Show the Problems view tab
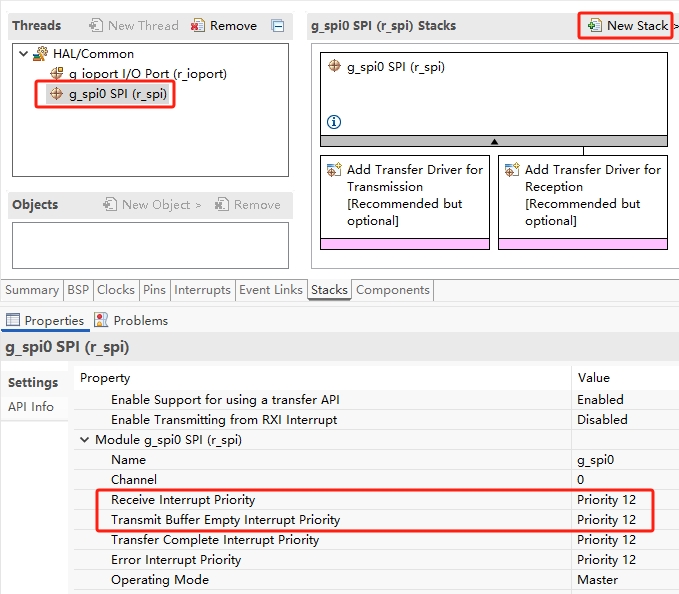This screenshot has width=679, height=594. pos(131,321)
